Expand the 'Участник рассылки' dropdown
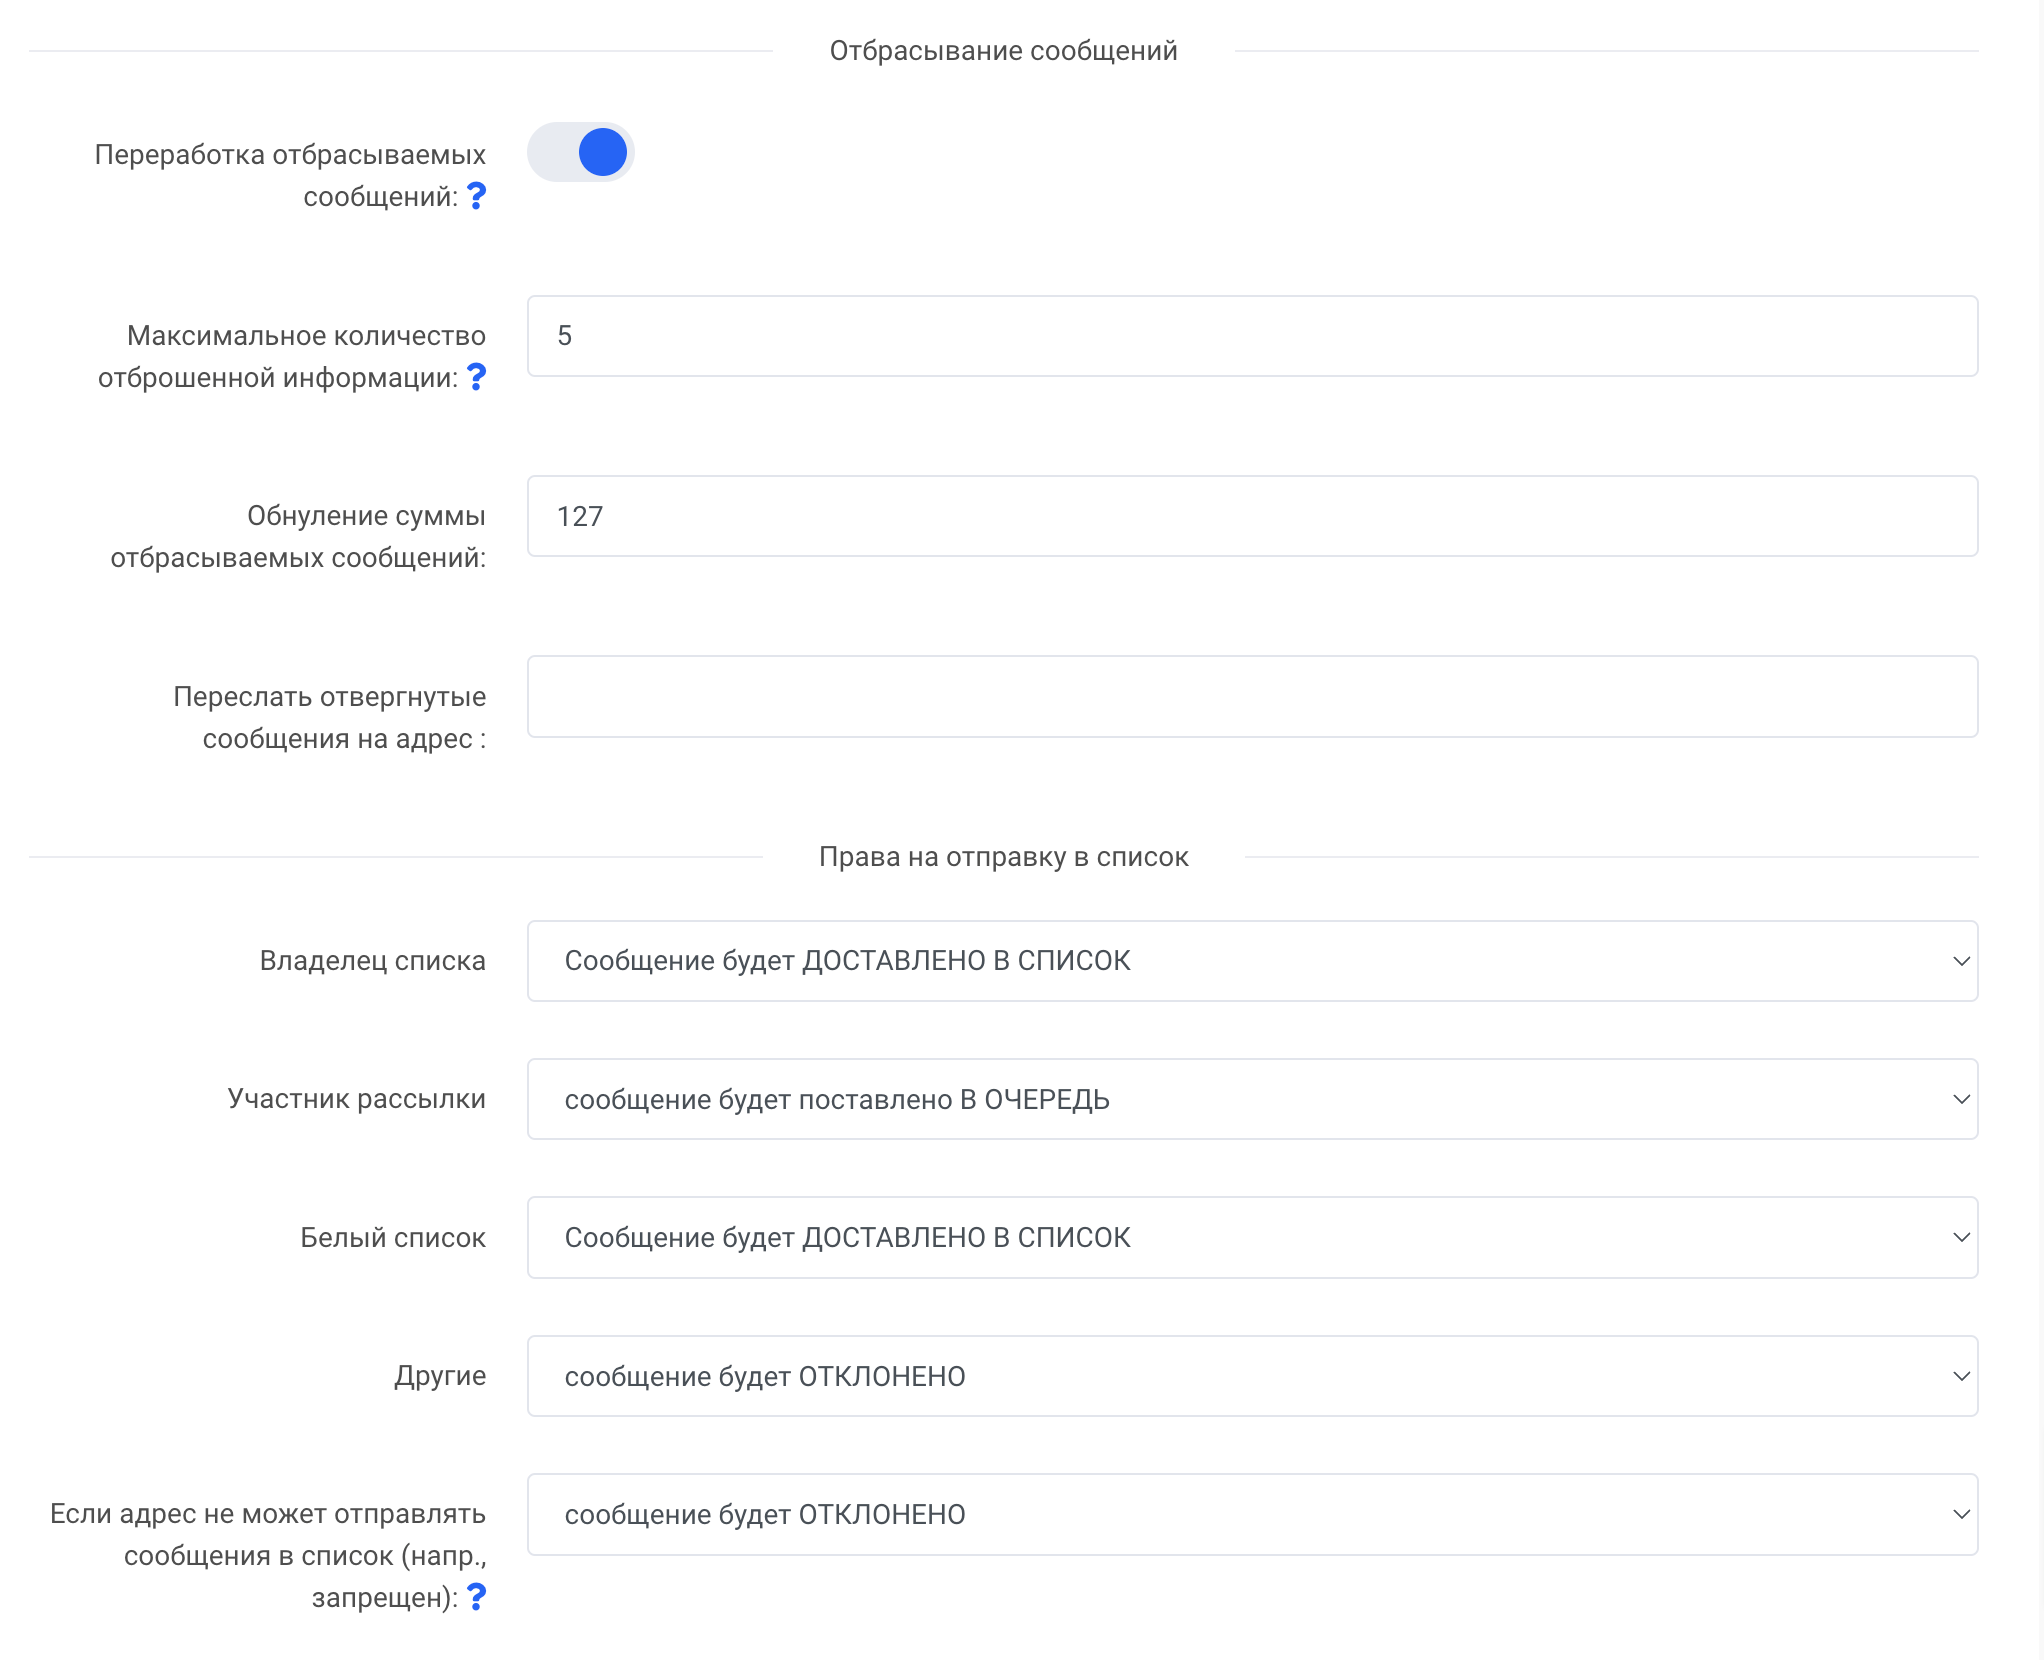2044x1660 pixels. pyautogui.click(x=1252, y=1099)
